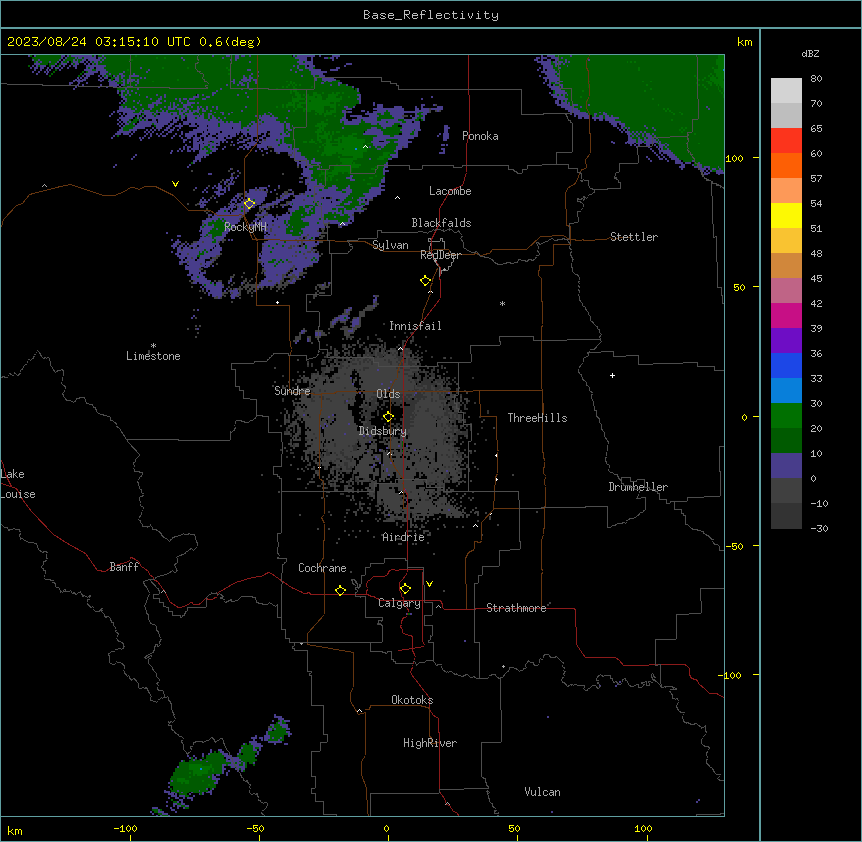Click the asterisk marker above Limestone
The height and width of the screenshot is (842, 862).
(153, 346)
